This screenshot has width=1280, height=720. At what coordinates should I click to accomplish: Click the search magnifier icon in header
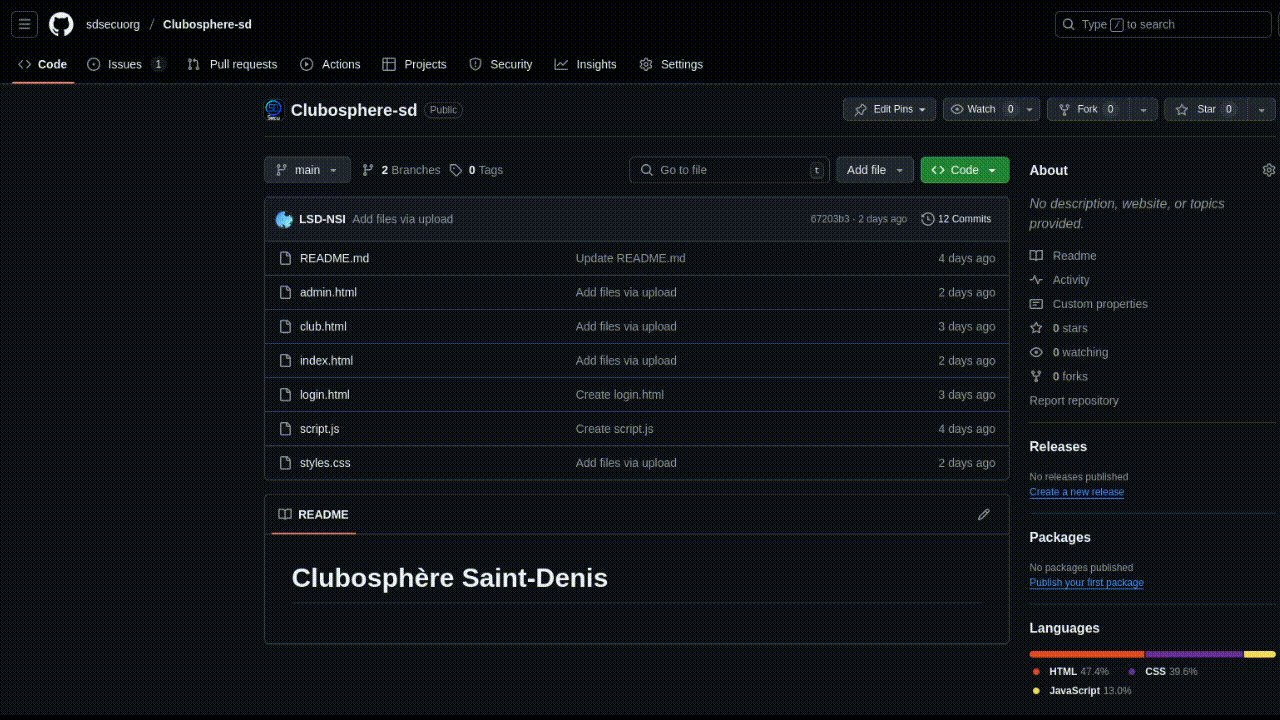(1069, 24)
